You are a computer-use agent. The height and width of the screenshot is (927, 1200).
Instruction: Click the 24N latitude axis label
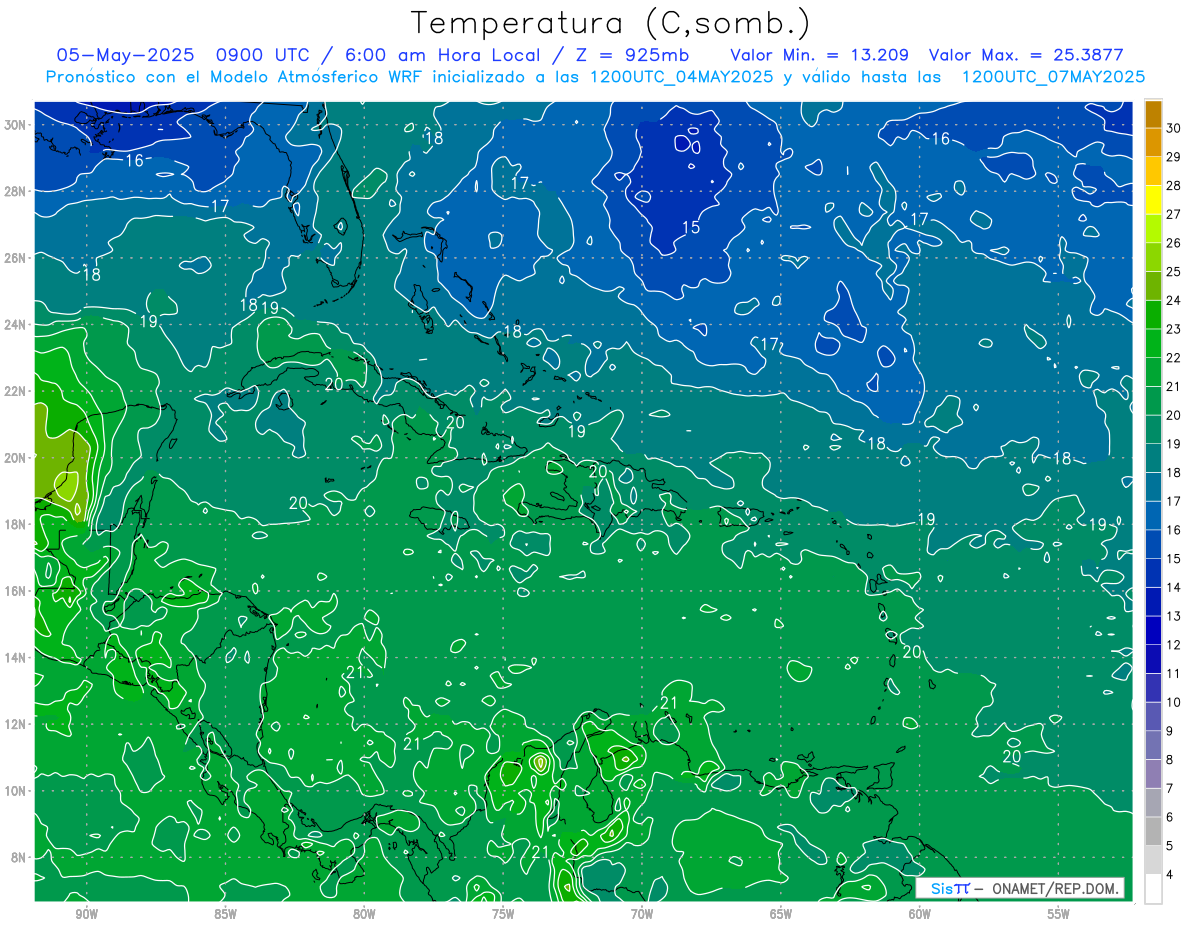(17, 325)
